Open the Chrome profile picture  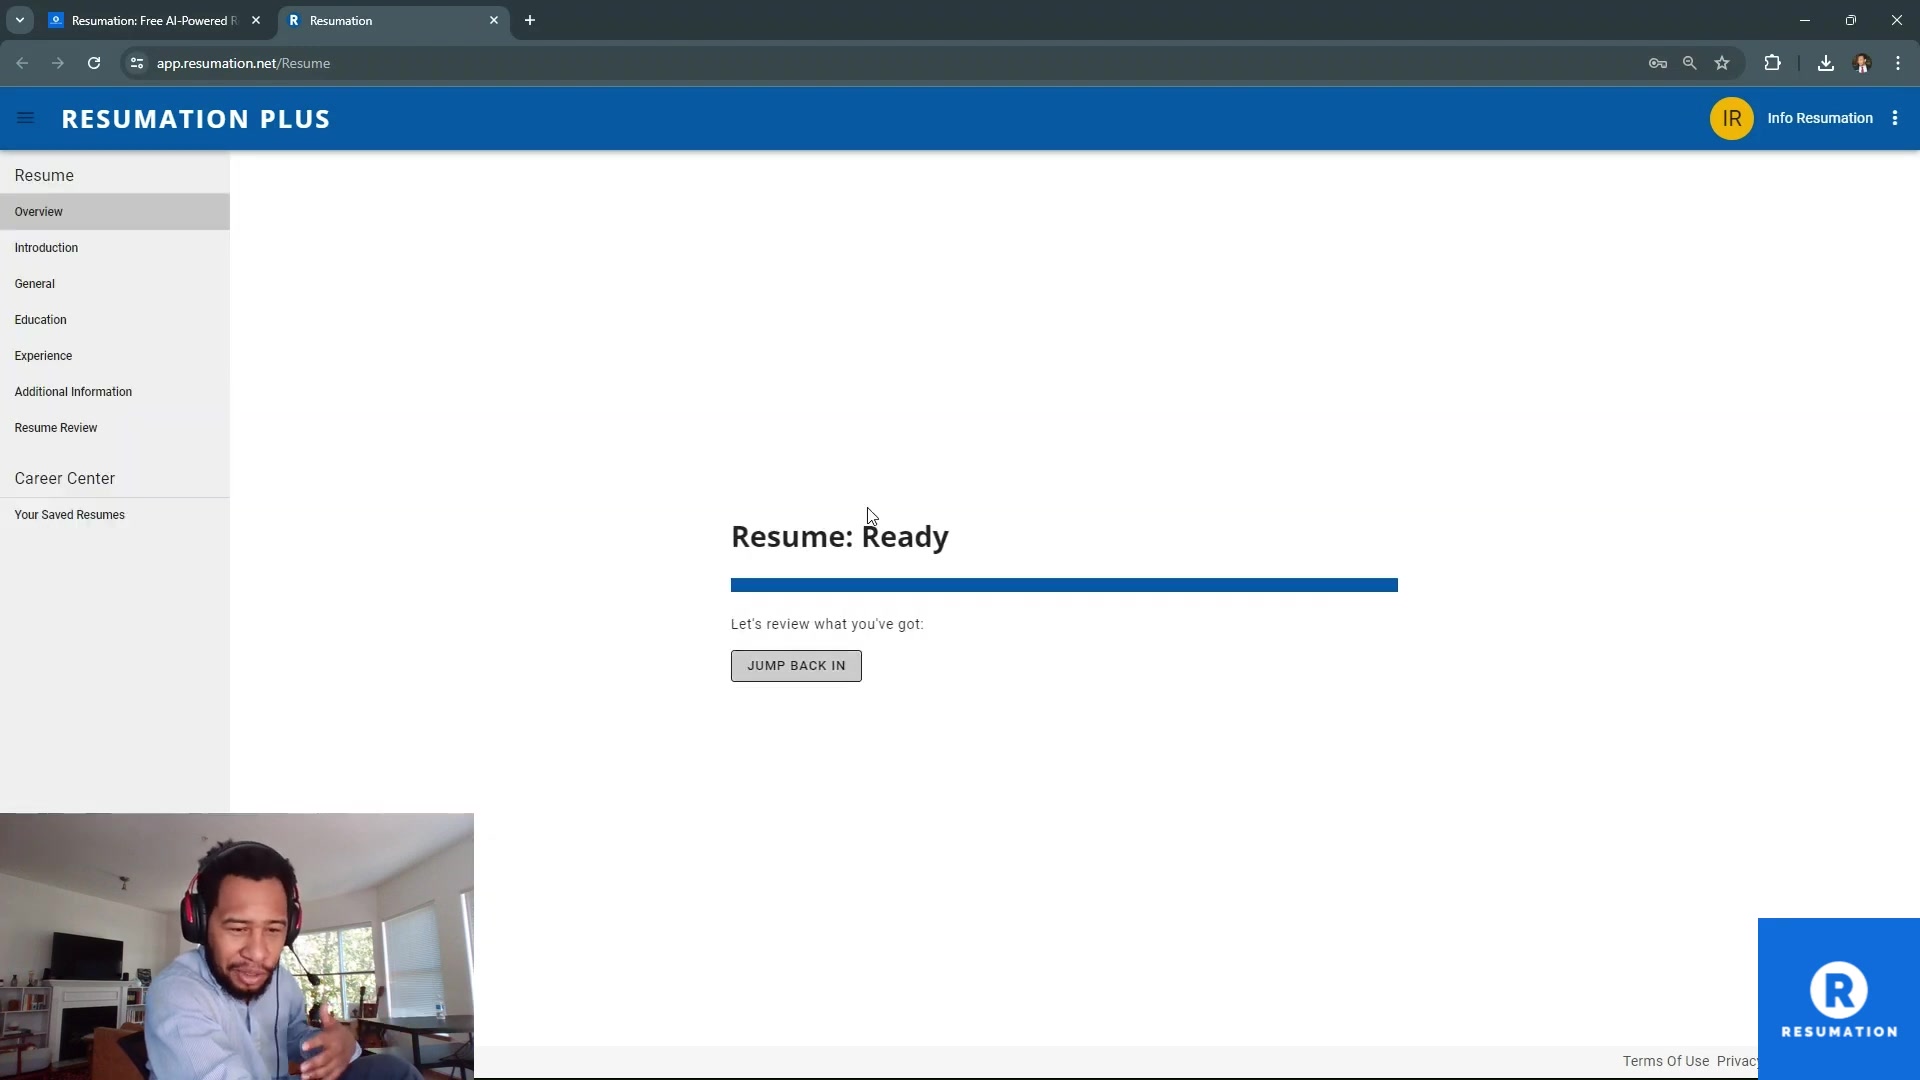(1862, 63)
